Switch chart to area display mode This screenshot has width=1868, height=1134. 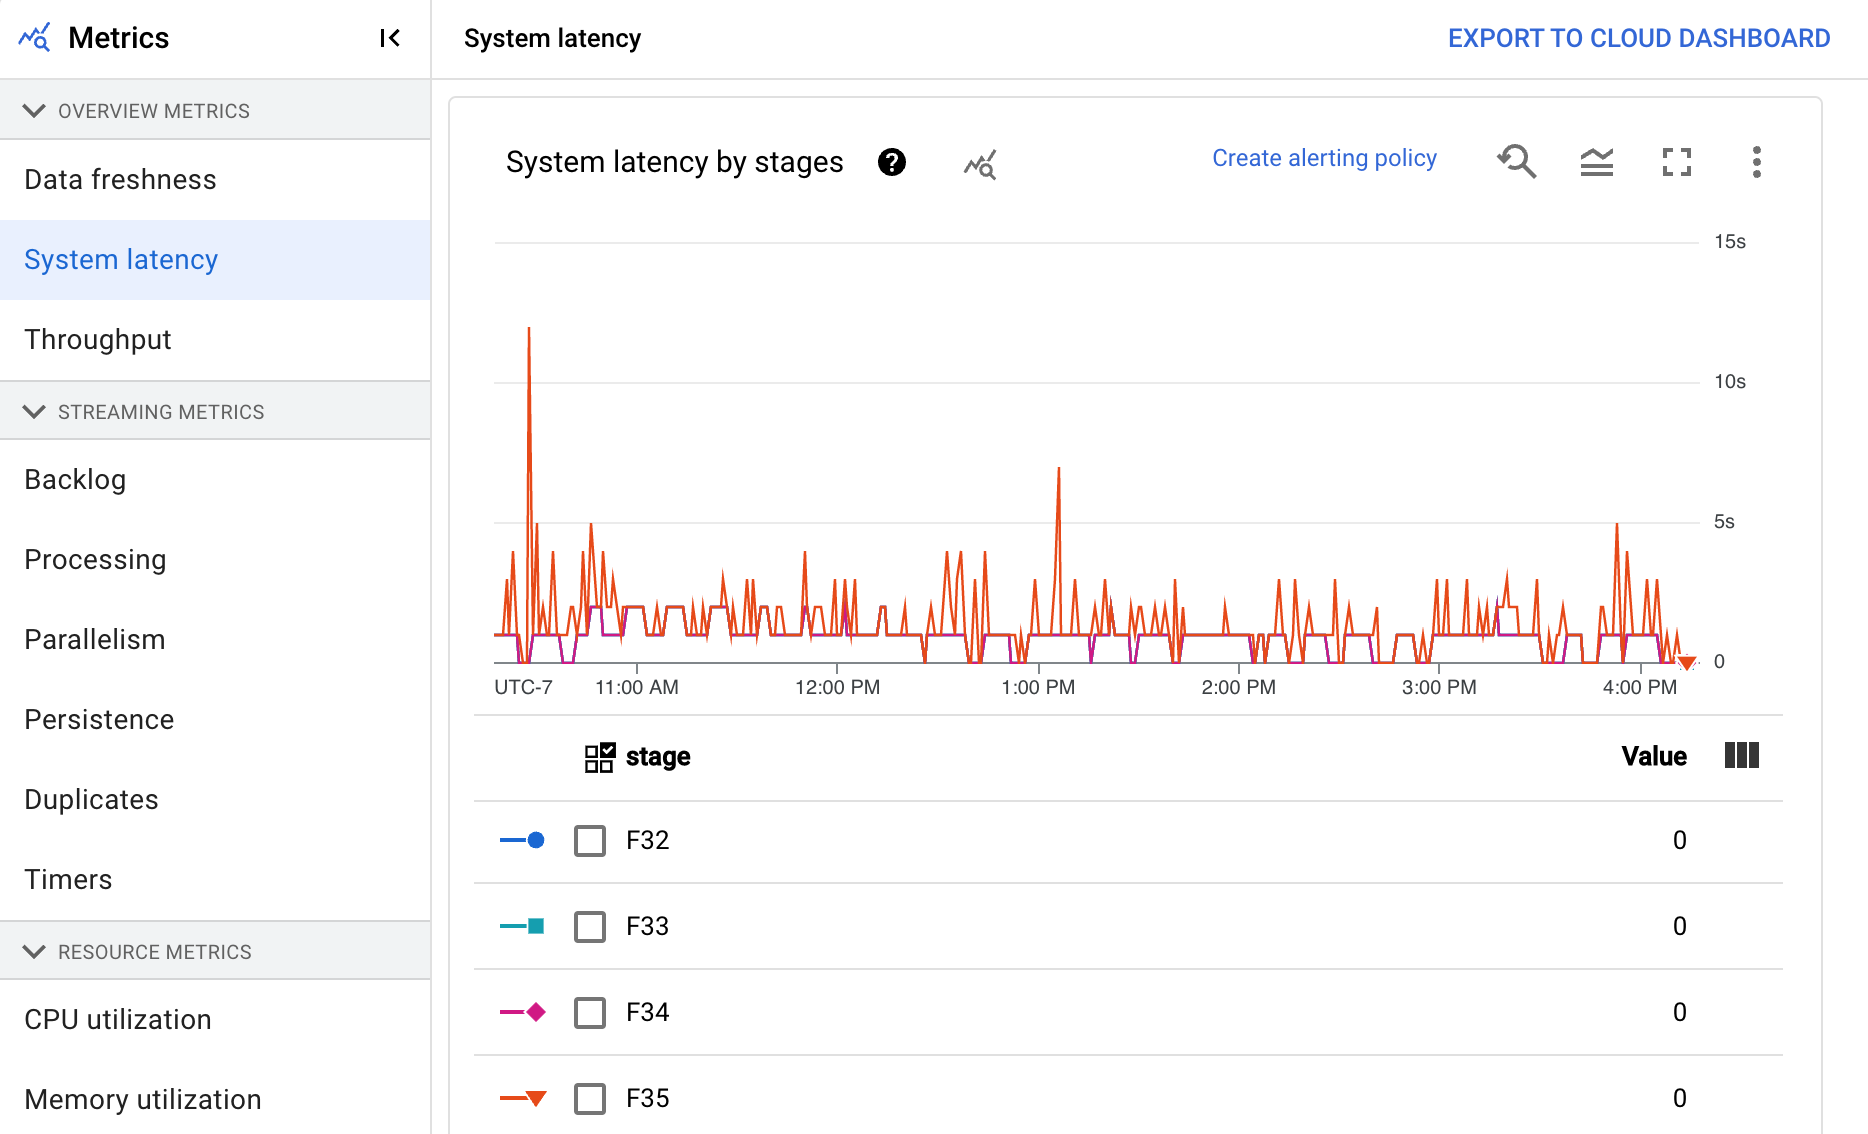pos(1596,161)
